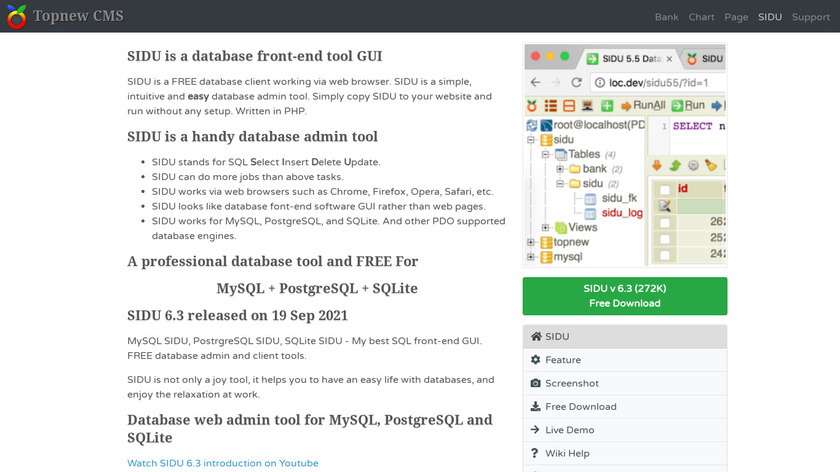Click the download icon in the sidebar menu

pyautogui.click(x=536, y=407)
